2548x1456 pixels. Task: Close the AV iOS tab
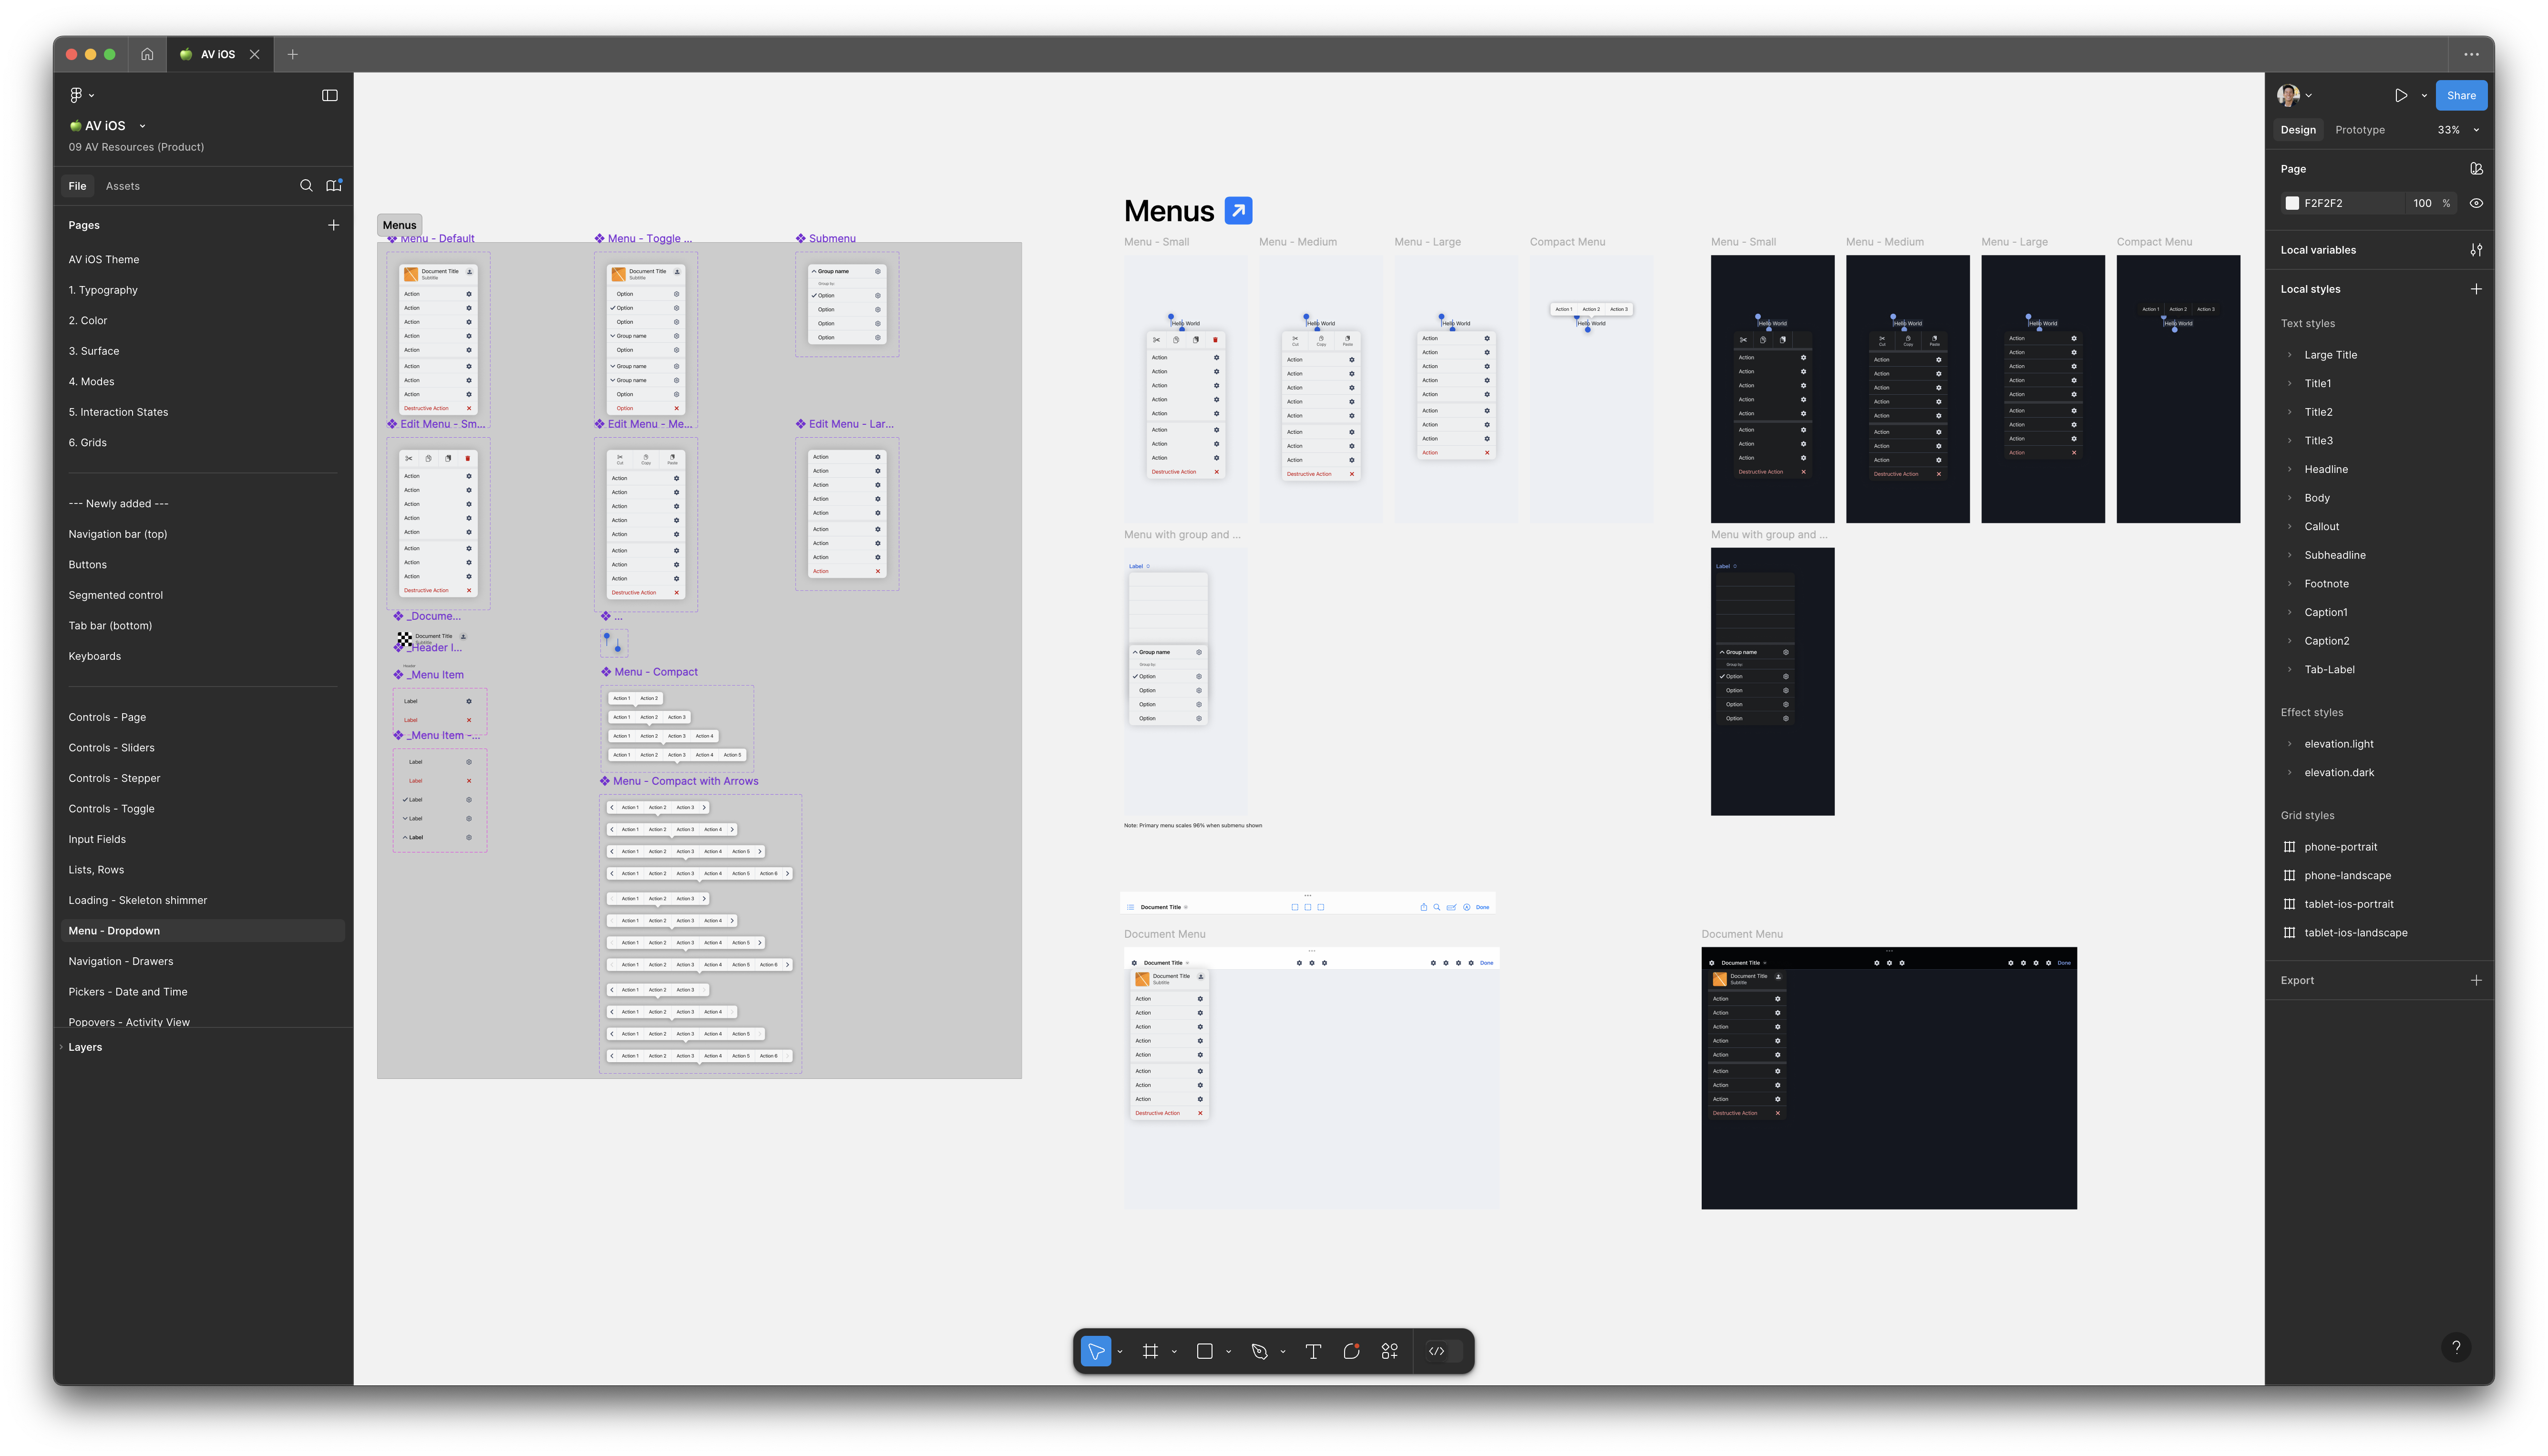pos(255,54)
